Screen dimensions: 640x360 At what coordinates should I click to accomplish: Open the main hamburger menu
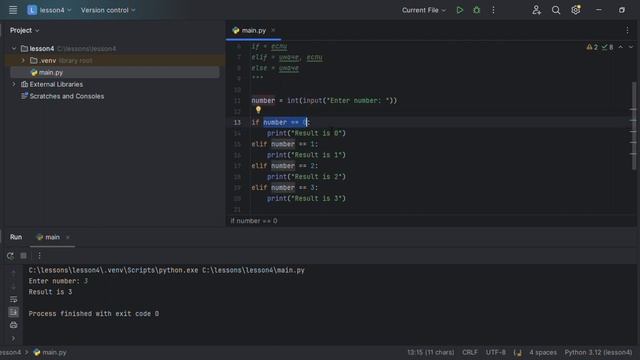tap(13, 10)
